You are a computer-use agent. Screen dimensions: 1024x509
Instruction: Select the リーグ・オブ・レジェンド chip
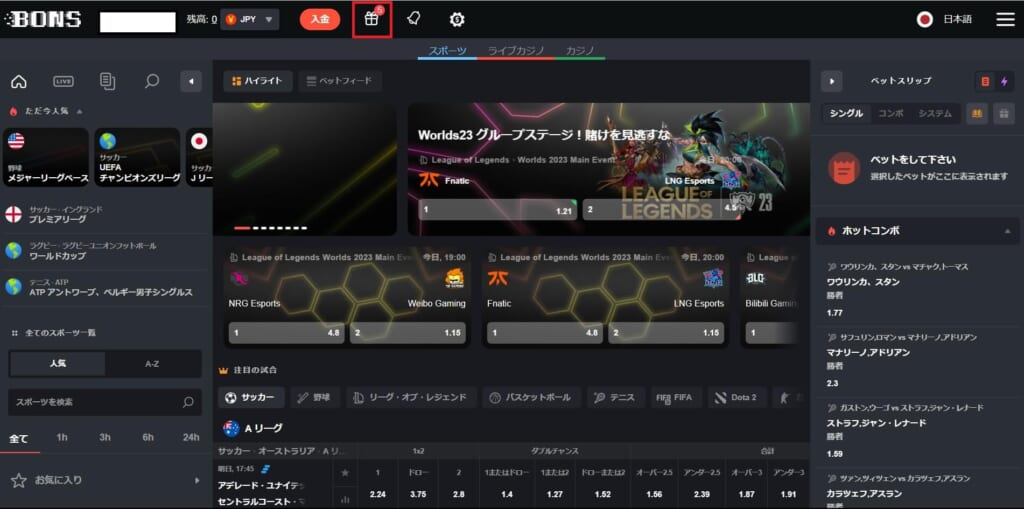(411, 397)
